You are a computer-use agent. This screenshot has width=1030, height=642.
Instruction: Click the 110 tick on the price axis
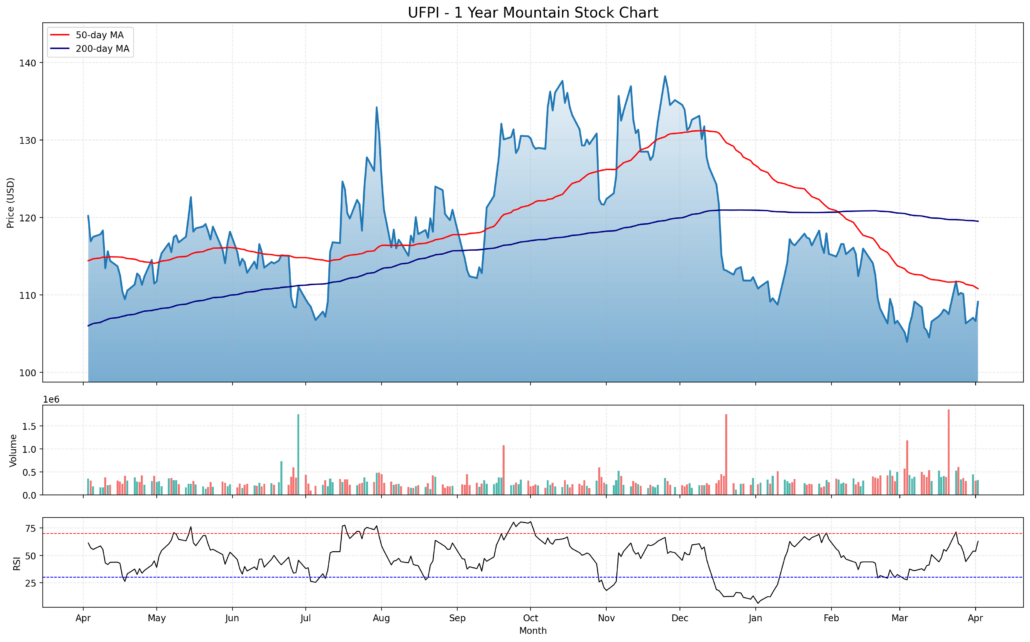tap(28, 295)
